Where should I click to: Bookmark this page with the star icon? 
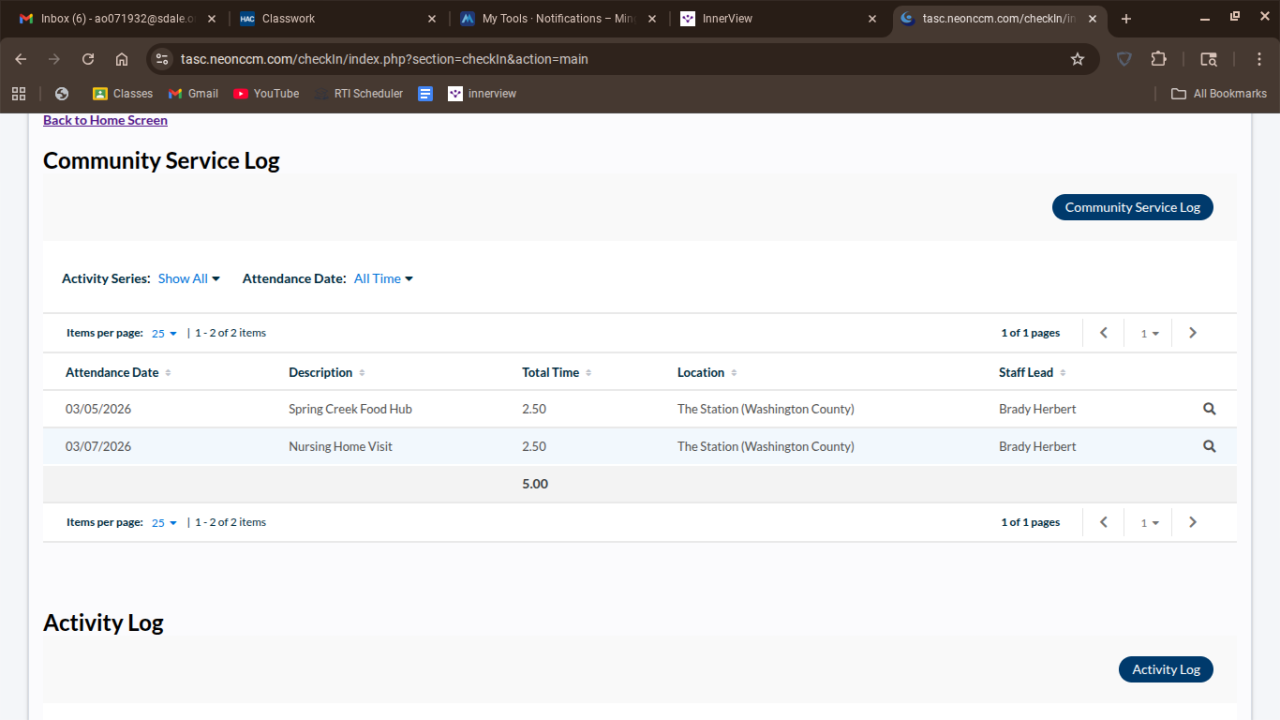click(x=1077, y=59)
